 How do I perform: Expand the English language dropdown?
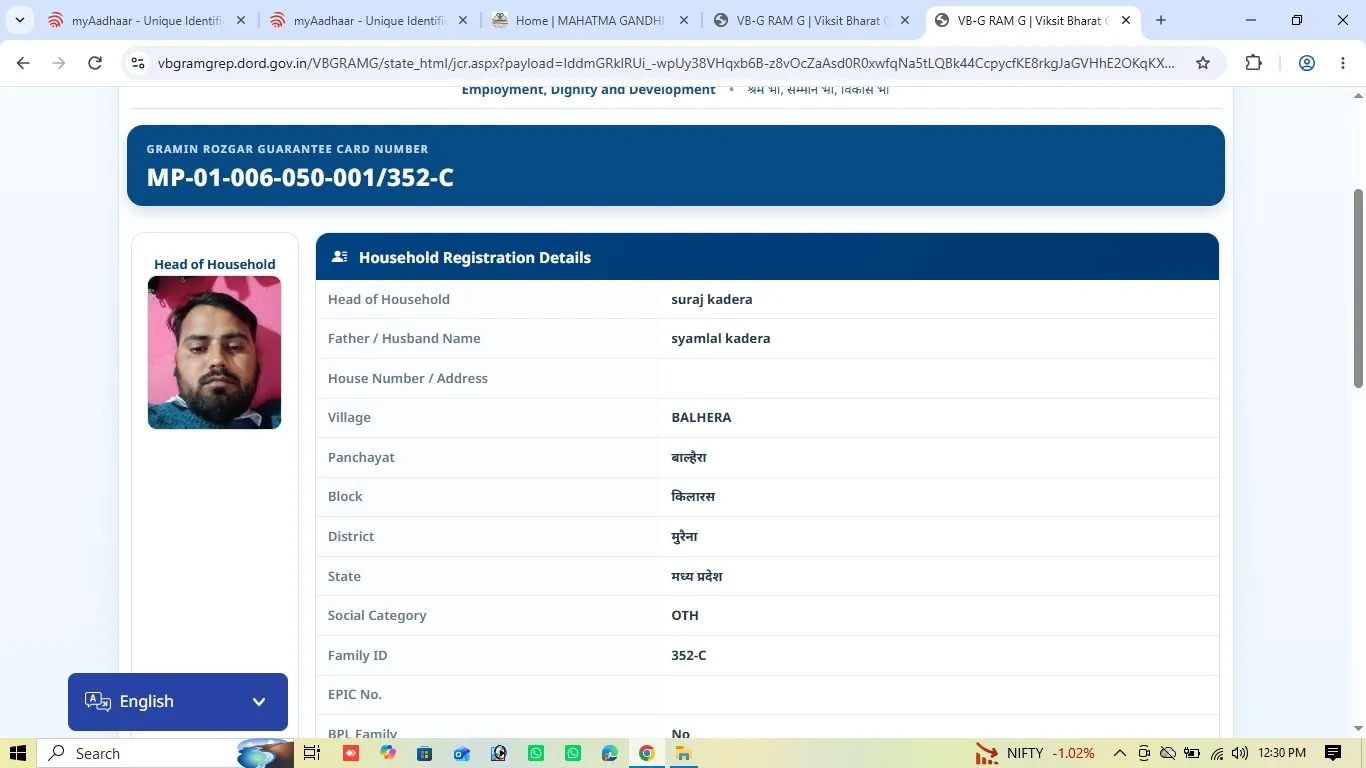(178, 702)
